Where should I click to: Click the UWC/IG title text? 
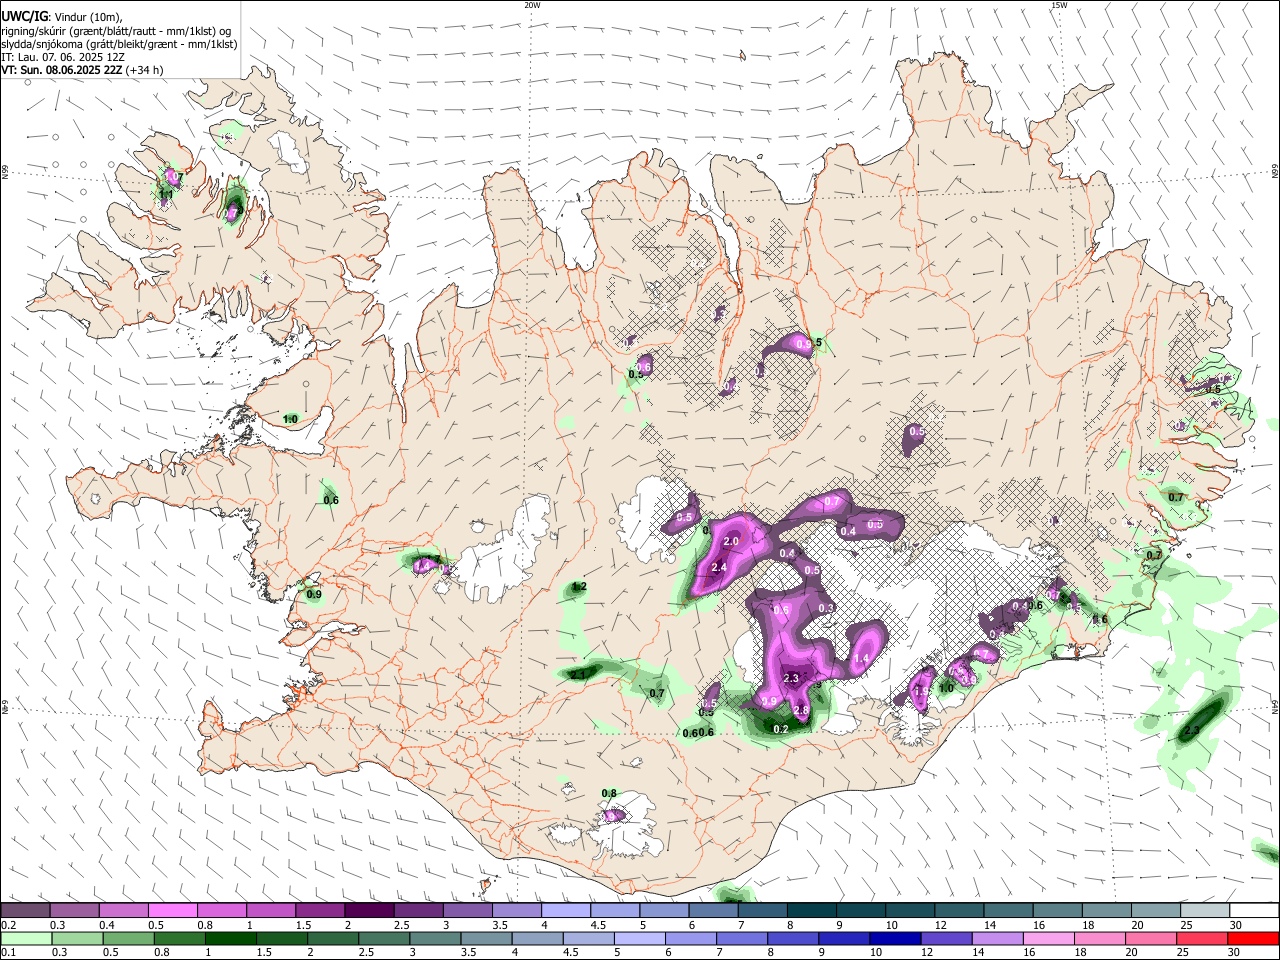point(23,17)
